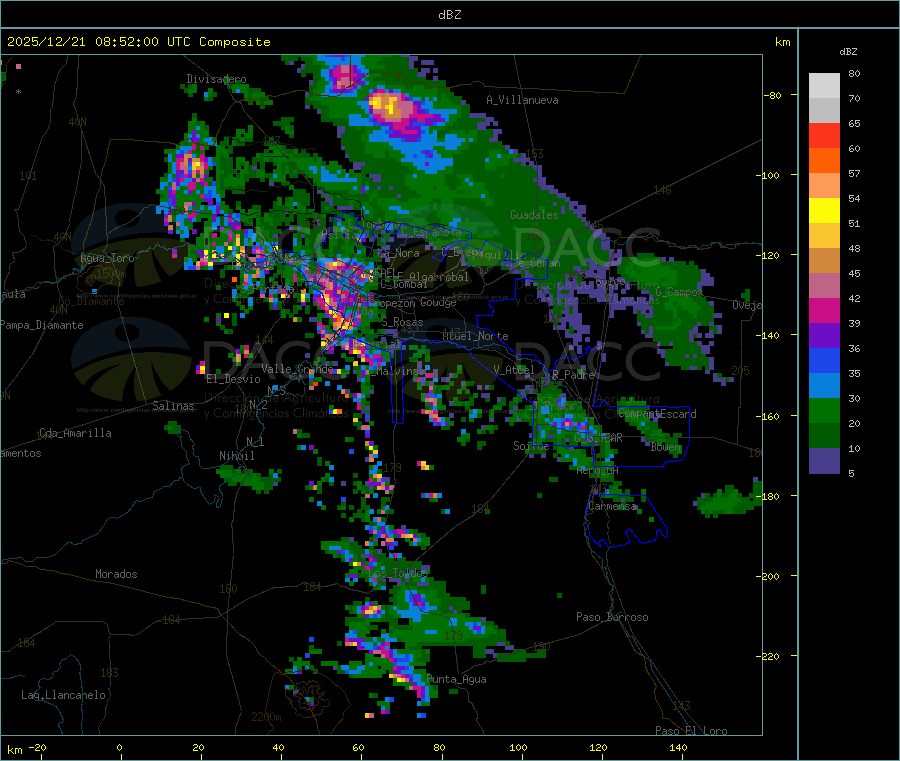Click the Divisadero map label
The width and height of the screenshot is (900, 761).
tap(216, 79)
